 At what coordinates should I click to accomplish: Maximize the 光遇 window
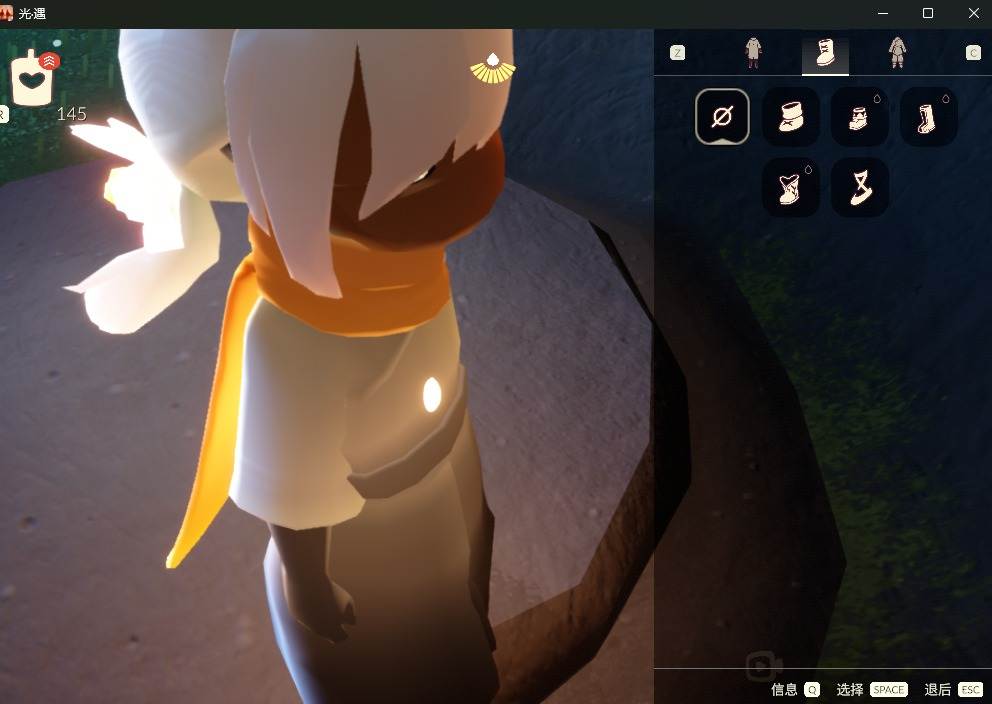[927, 13]
